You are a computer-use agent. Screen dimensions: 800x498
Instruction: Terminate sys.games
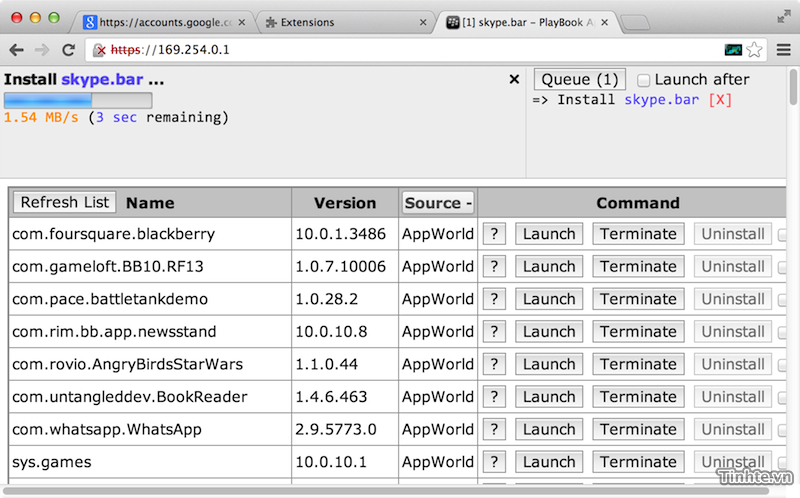(638, 462)
